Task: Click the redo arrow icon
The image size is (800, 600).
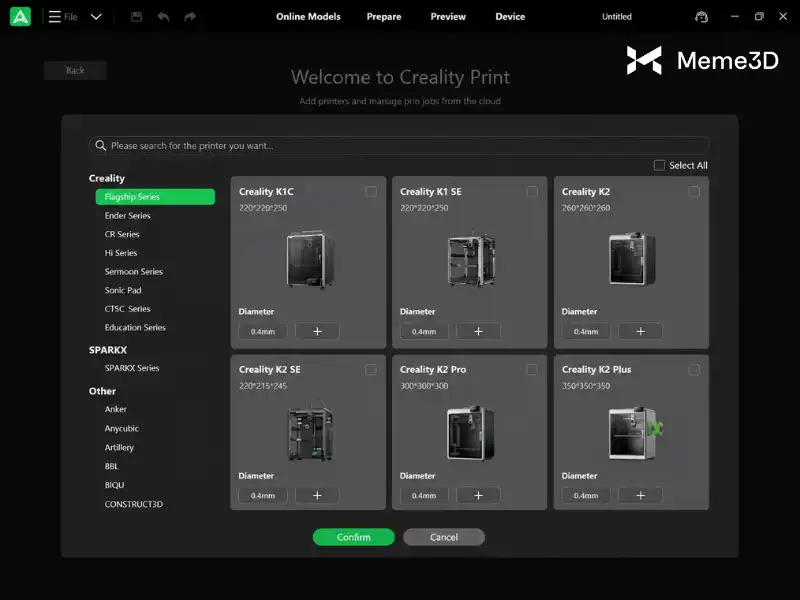Action: click(x=190, y=17)
